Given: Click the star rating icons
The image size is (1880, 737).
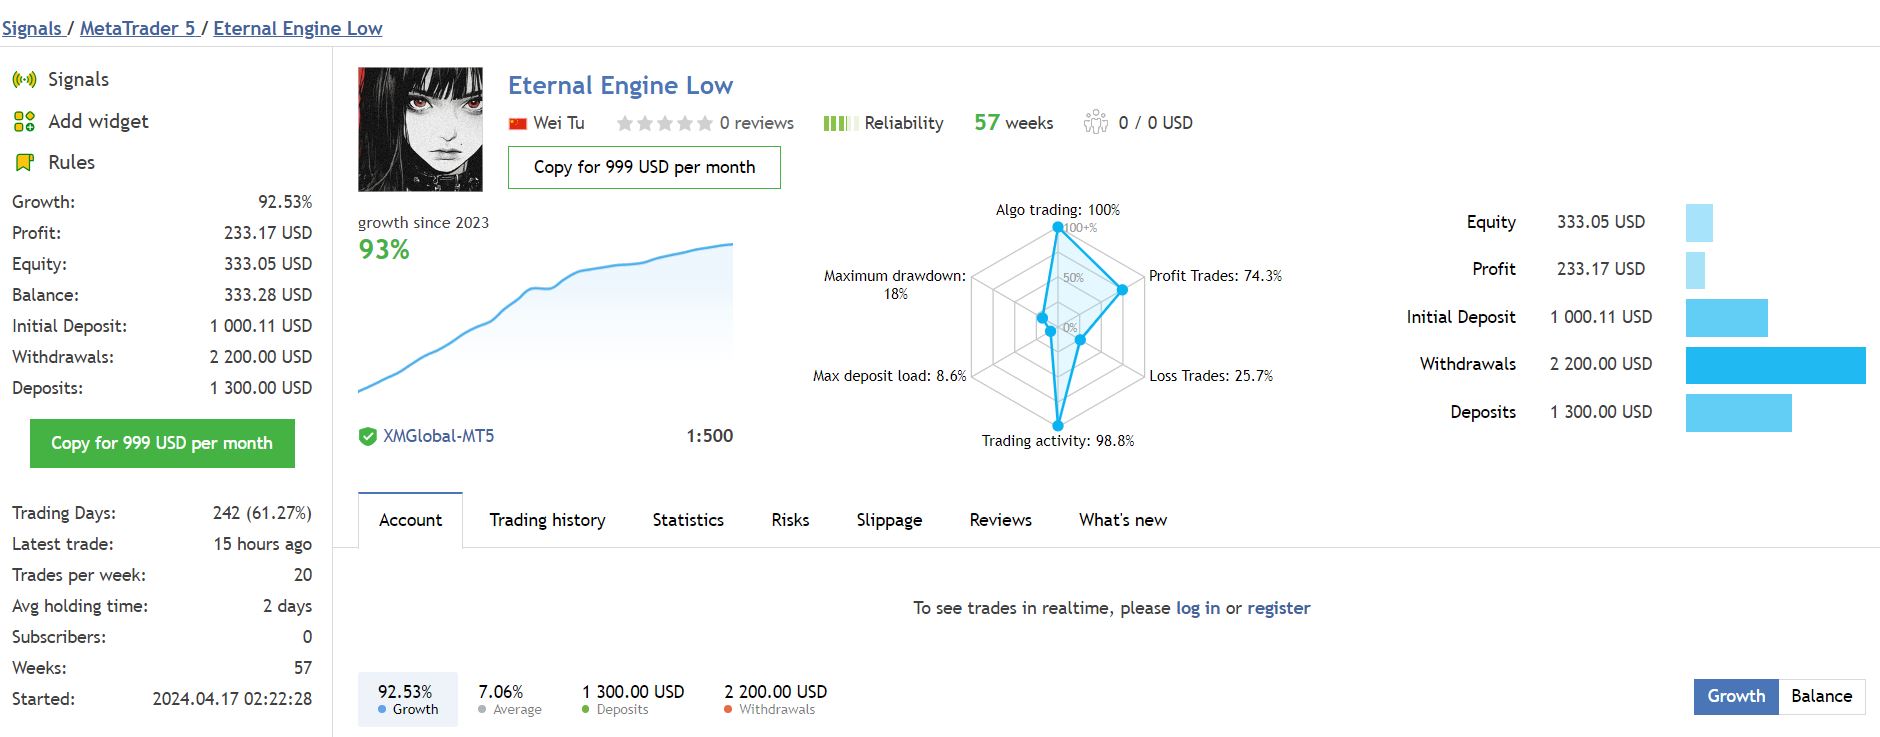Looking at the screenshot, I should (x=664, y=124).
